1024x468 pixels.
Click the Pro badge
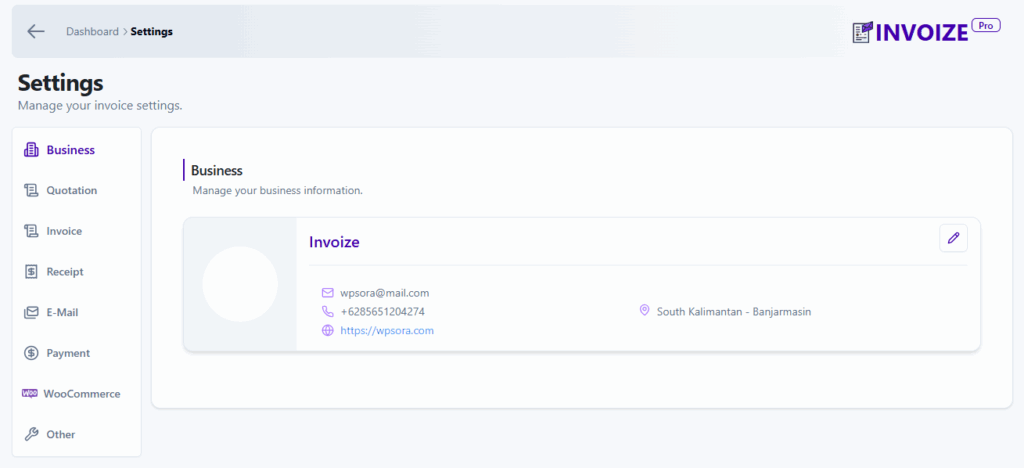tap(986, 25)
